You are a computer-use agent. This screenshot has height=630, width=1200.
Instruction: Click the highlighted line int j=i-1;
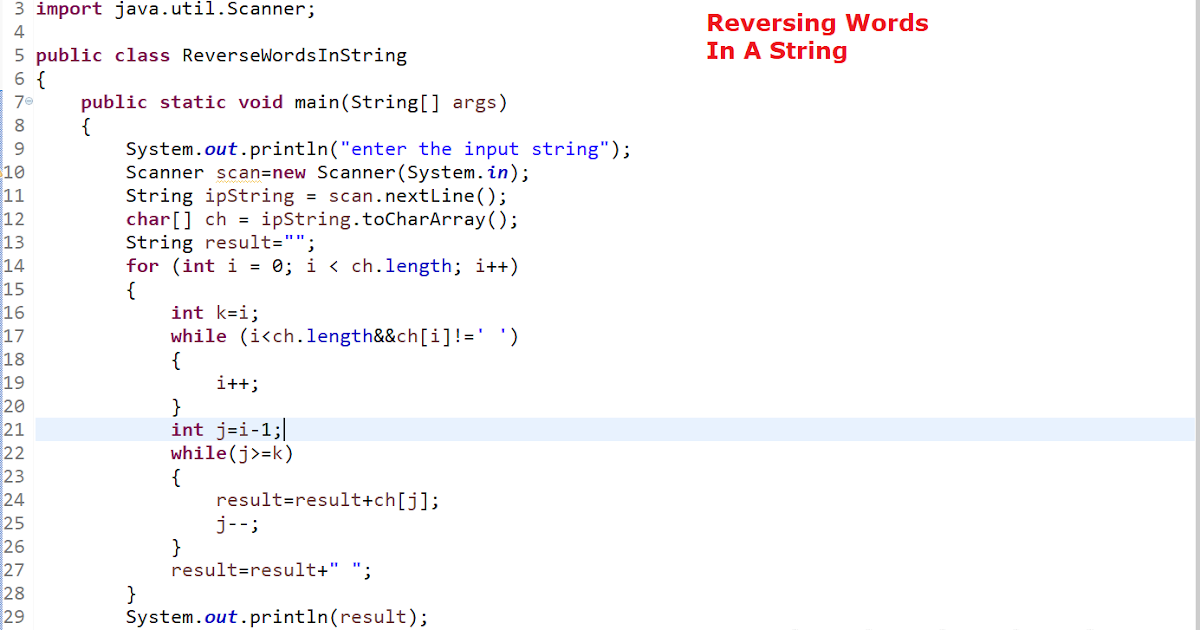pyautogui.click(x=223, y=429)
